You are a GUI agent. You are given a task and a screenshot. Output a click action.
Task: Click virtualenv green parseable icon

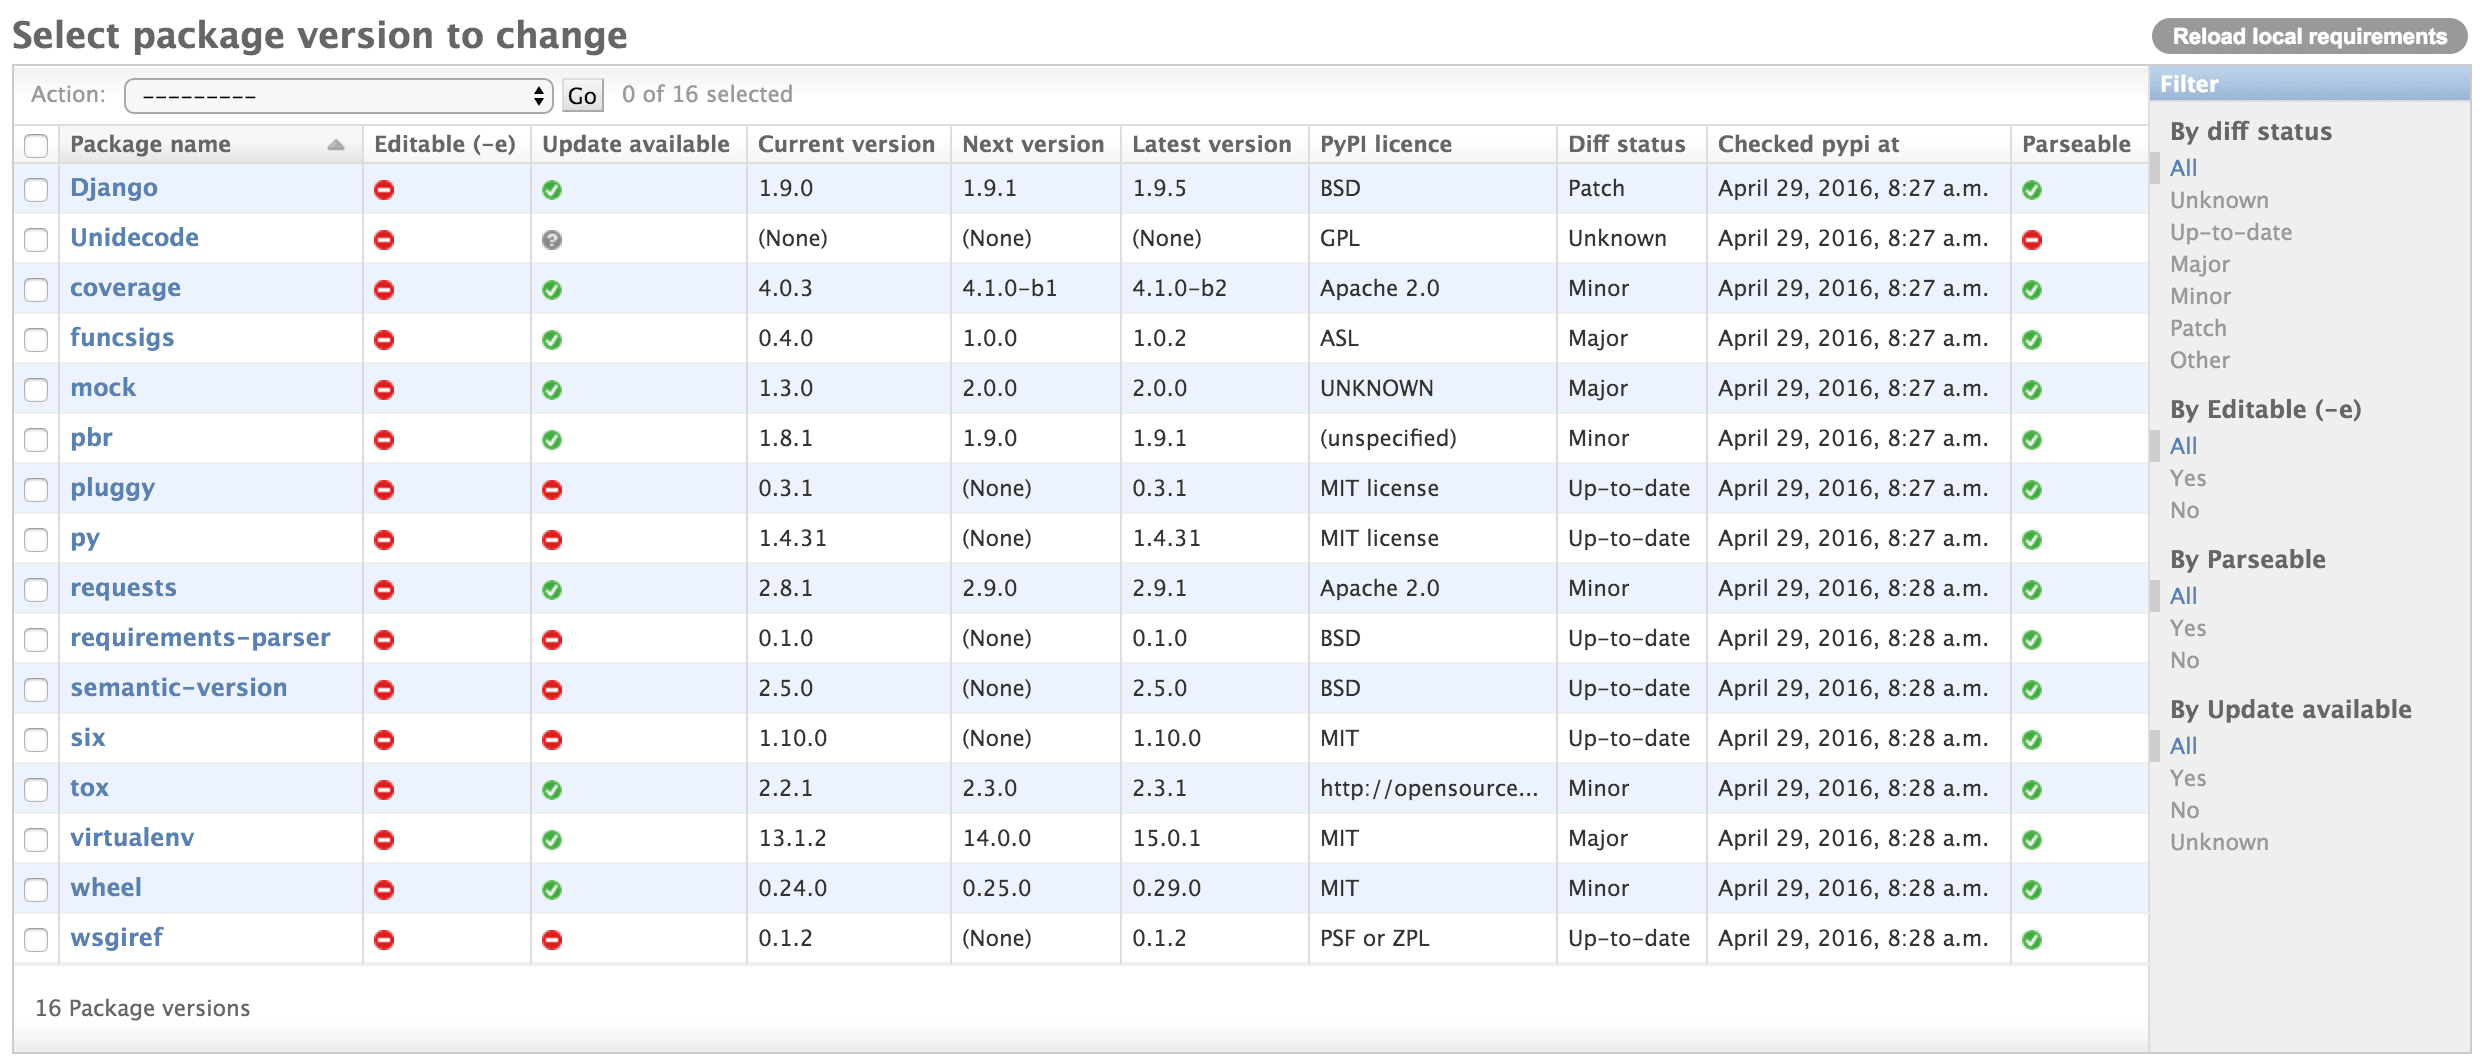(2032, 840)
